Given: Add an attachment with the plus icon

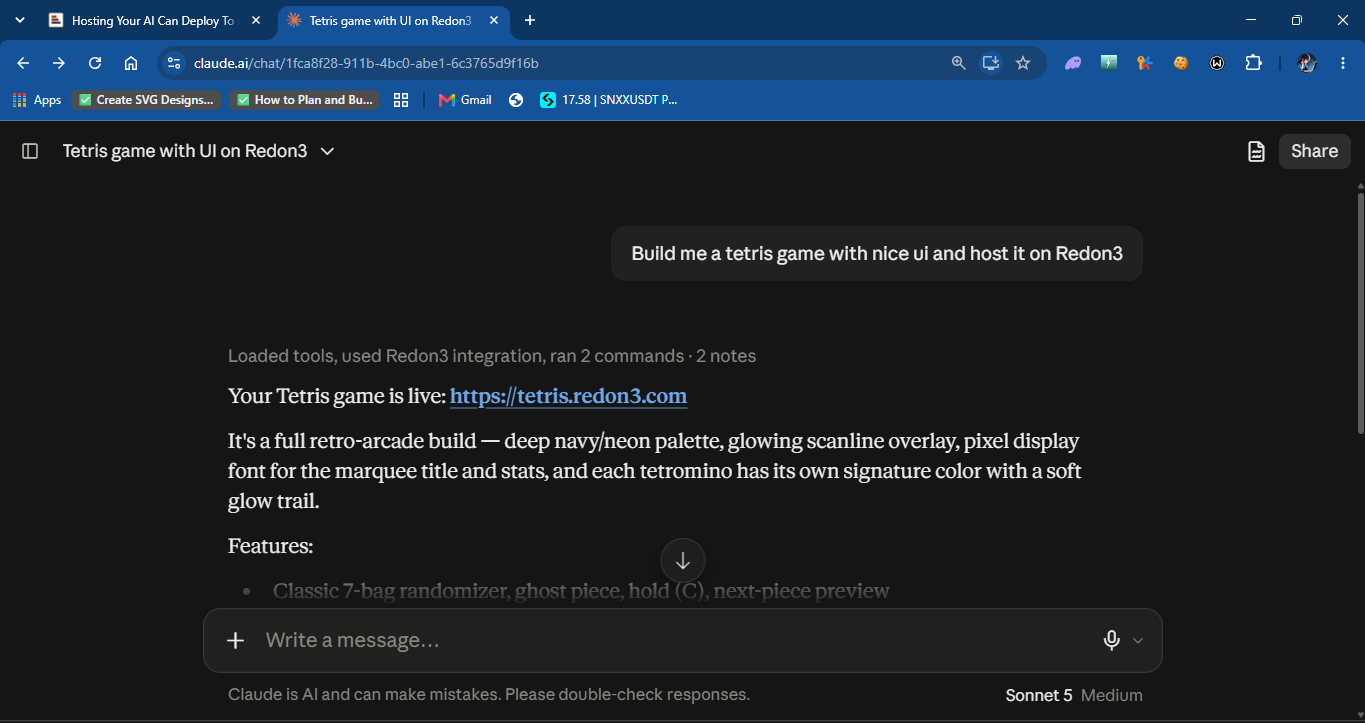Looking at the screenshot, I should pos(236,640).
